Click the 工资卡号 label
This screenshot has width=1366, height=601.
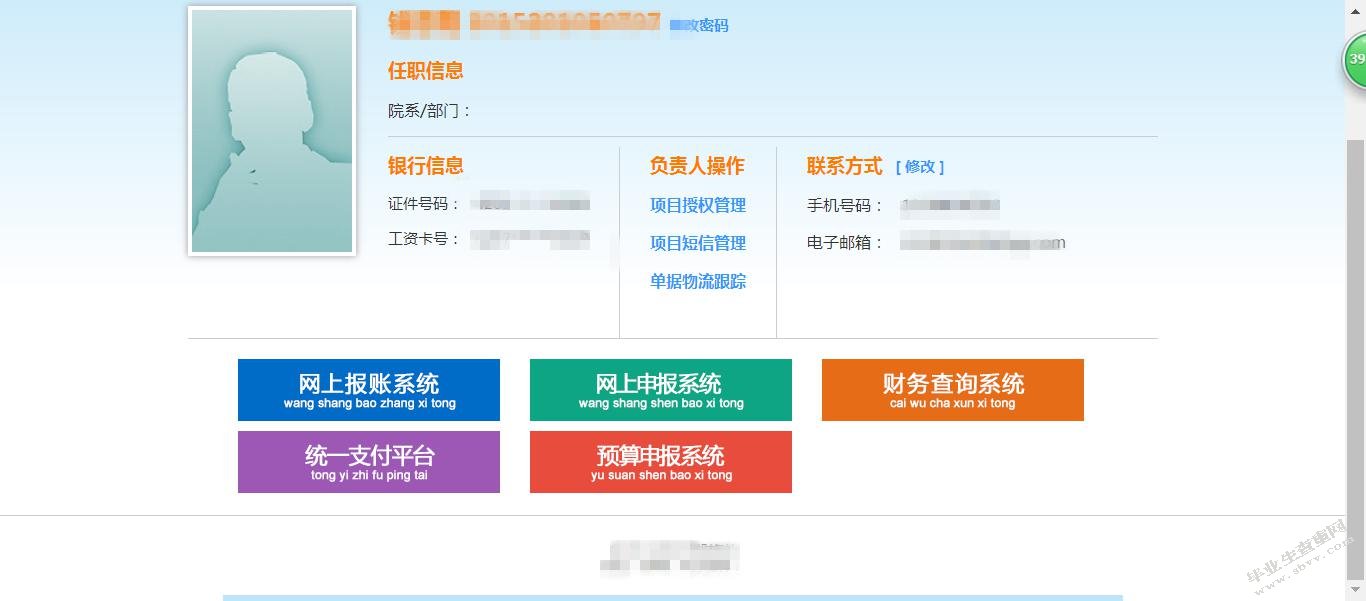click(424, 239)
